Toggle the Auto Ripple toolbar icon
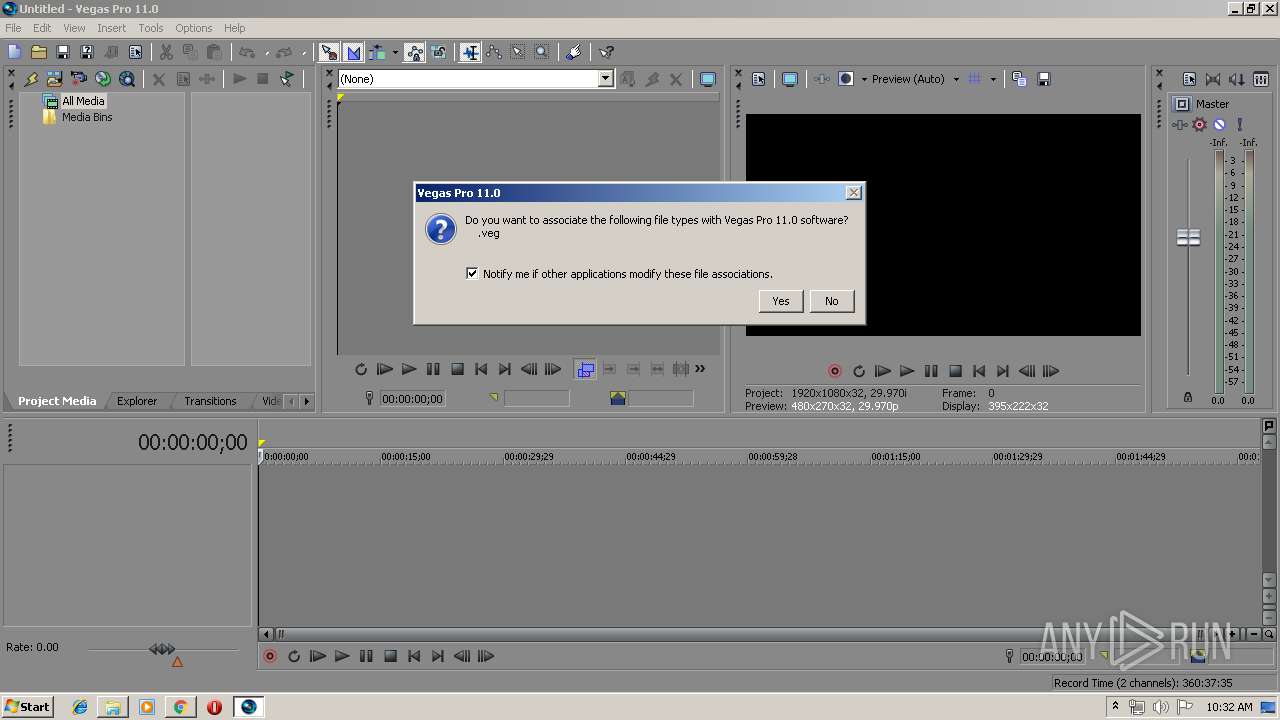Viewport: 1280px width, 720px height. point(378,52)
